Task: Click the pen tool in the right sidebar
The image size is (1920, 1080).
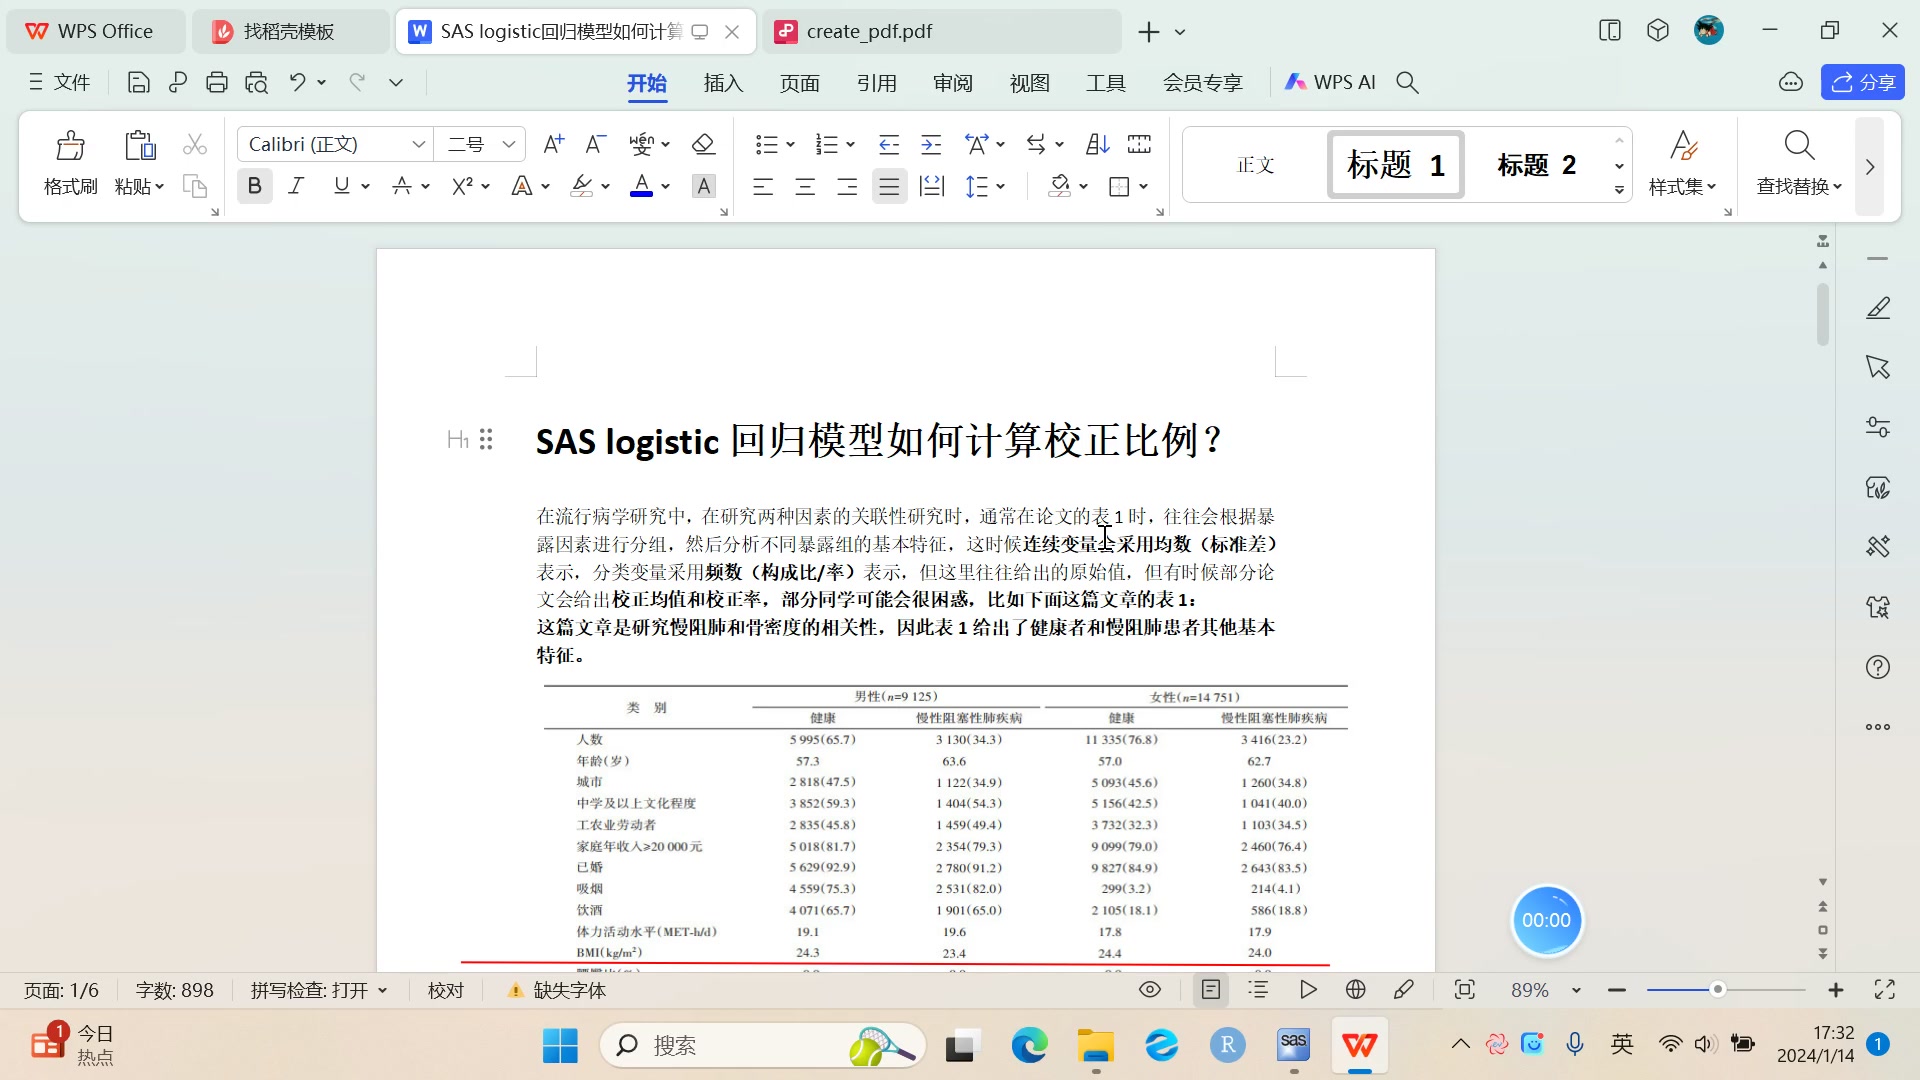Action: (x=1877, y=308)
